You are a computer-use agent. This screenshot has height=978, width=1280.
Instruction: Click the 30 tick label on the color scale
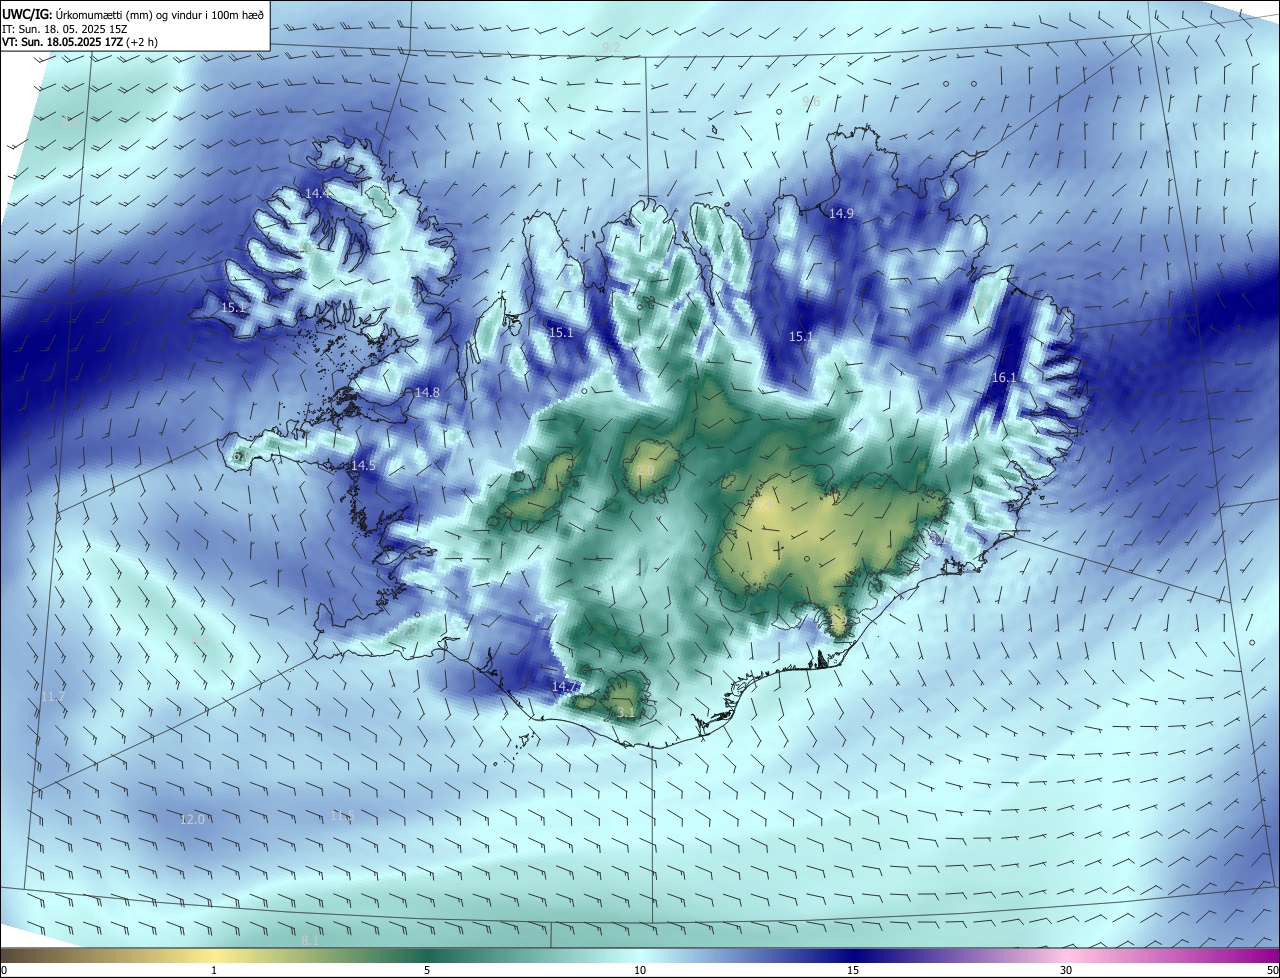1066,970
